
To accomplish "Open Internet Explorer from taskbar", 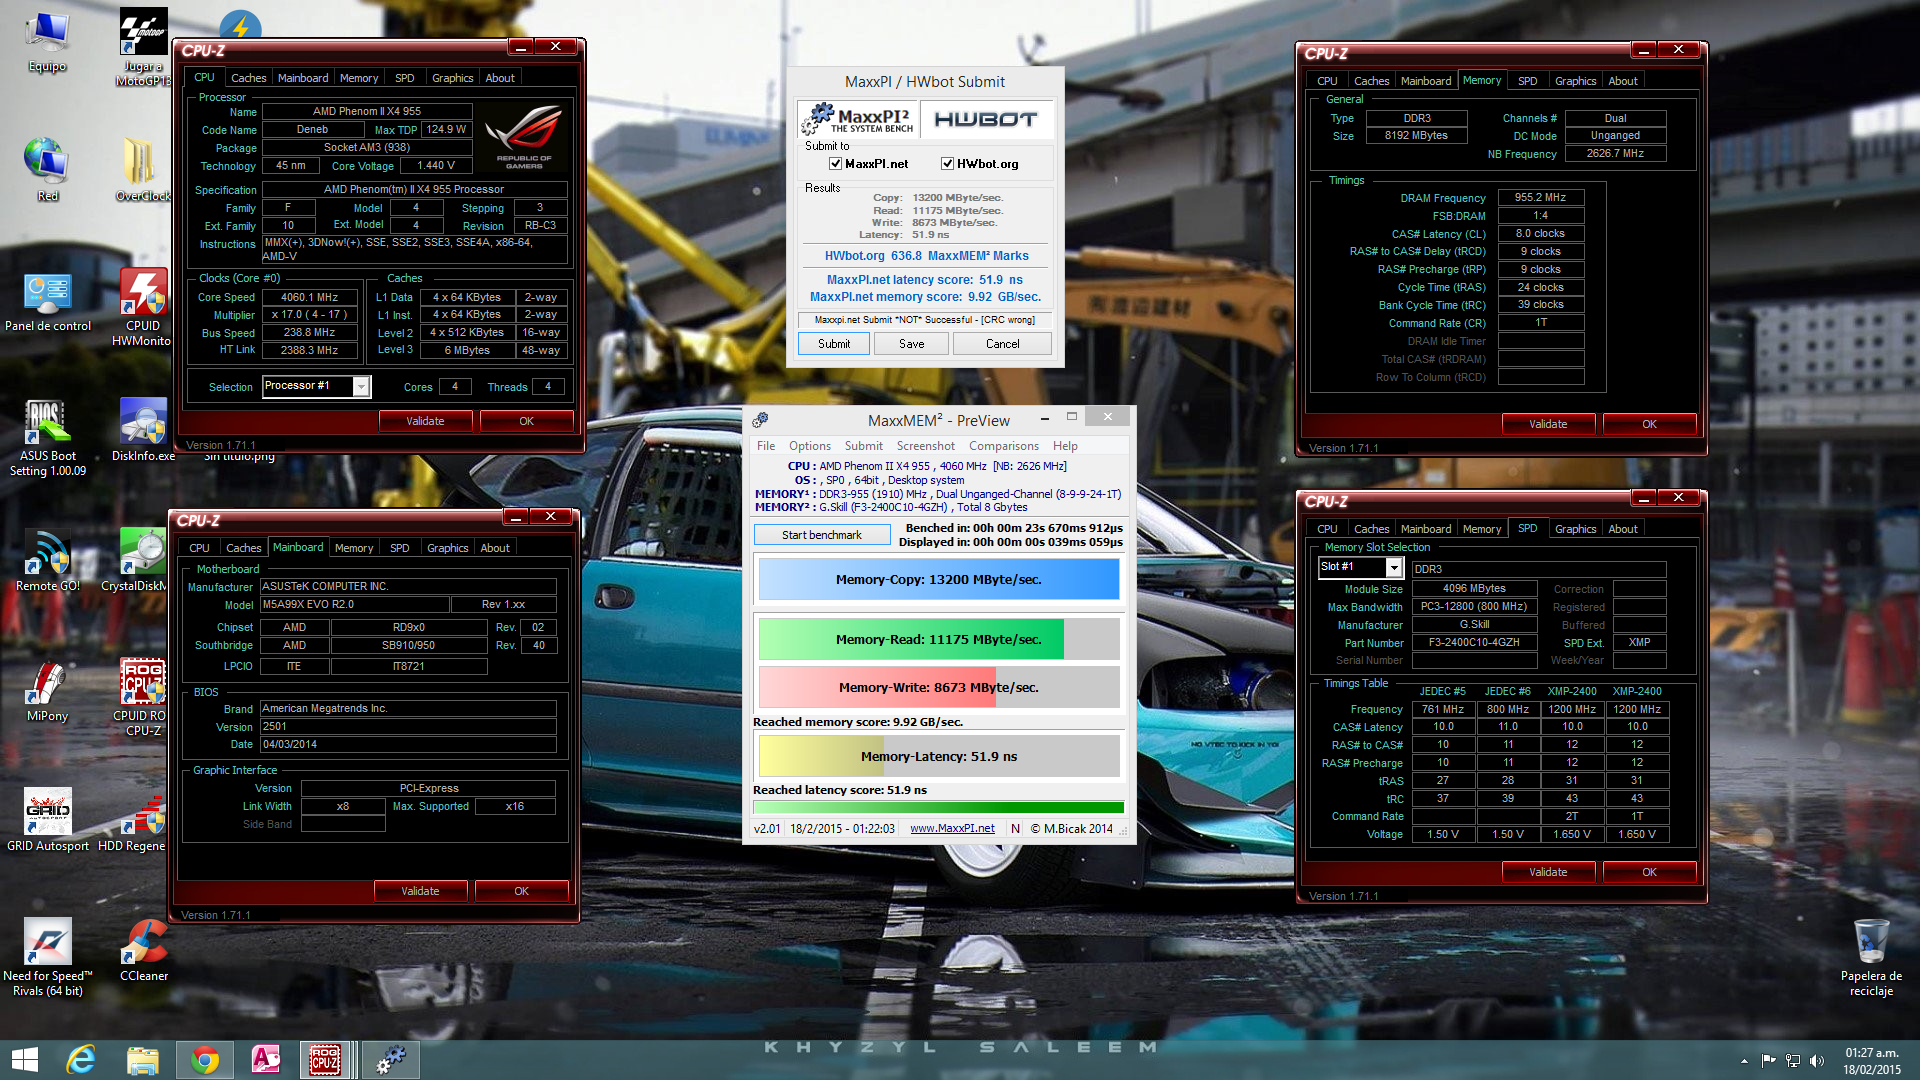I will pos(81,1060).
